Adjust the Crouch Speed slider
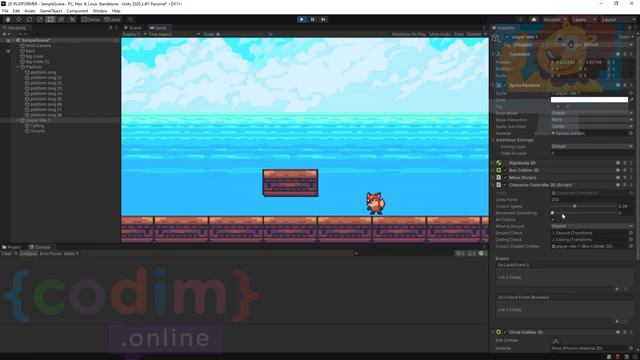 tap(583, 206)
